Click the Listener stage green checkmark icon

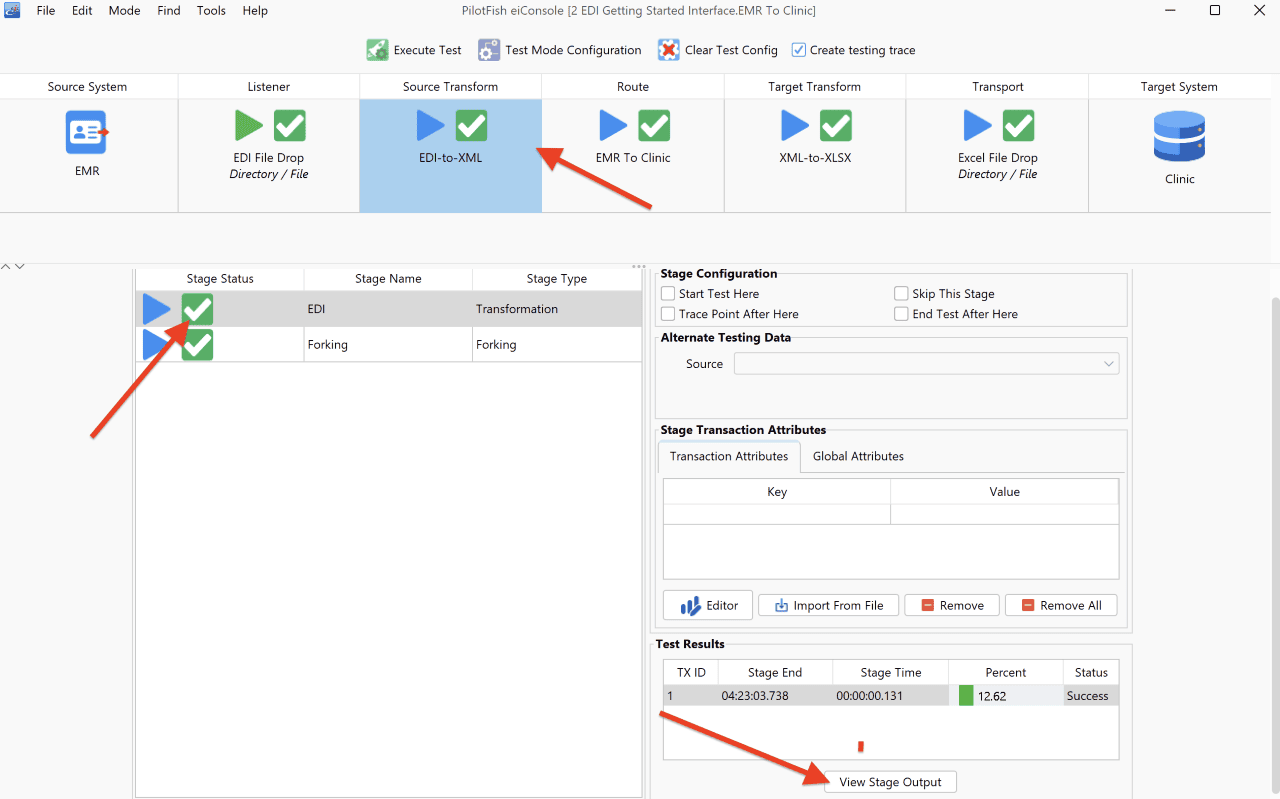coord(290,125)
